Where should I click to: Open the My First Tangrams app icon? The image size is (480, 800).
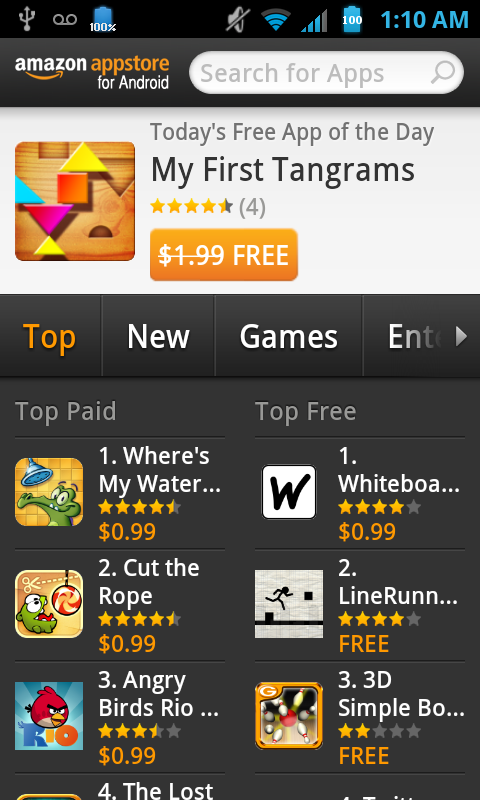(75, 202)
